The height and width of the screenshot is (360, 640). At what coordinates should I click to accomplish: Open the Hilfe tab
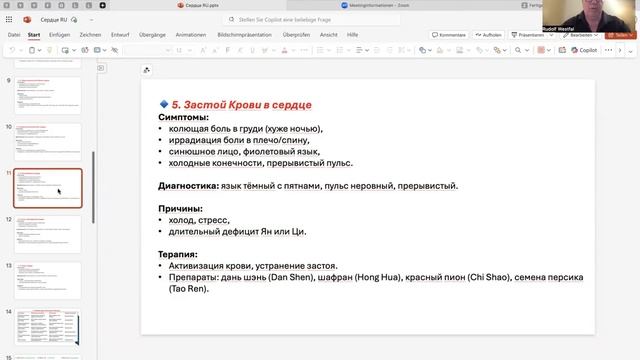point(353,35)
